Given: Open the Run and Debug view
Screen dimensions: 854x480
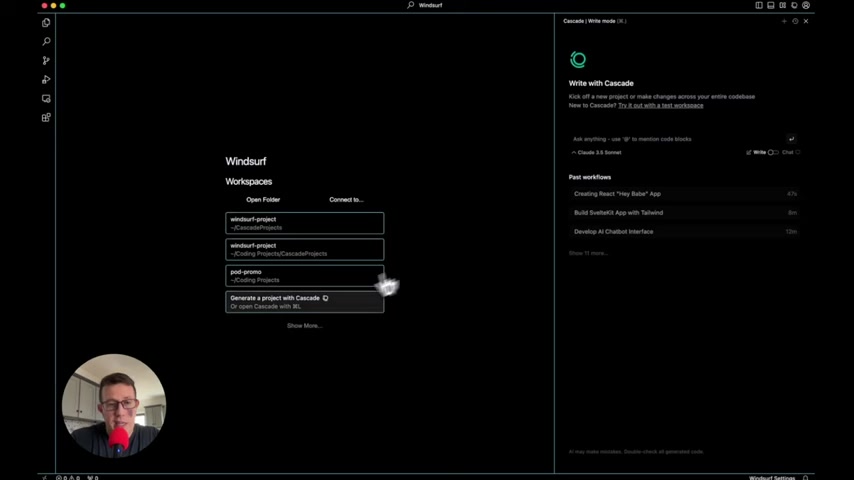Looking at the screenshot, I should click(x=46, y=80).
